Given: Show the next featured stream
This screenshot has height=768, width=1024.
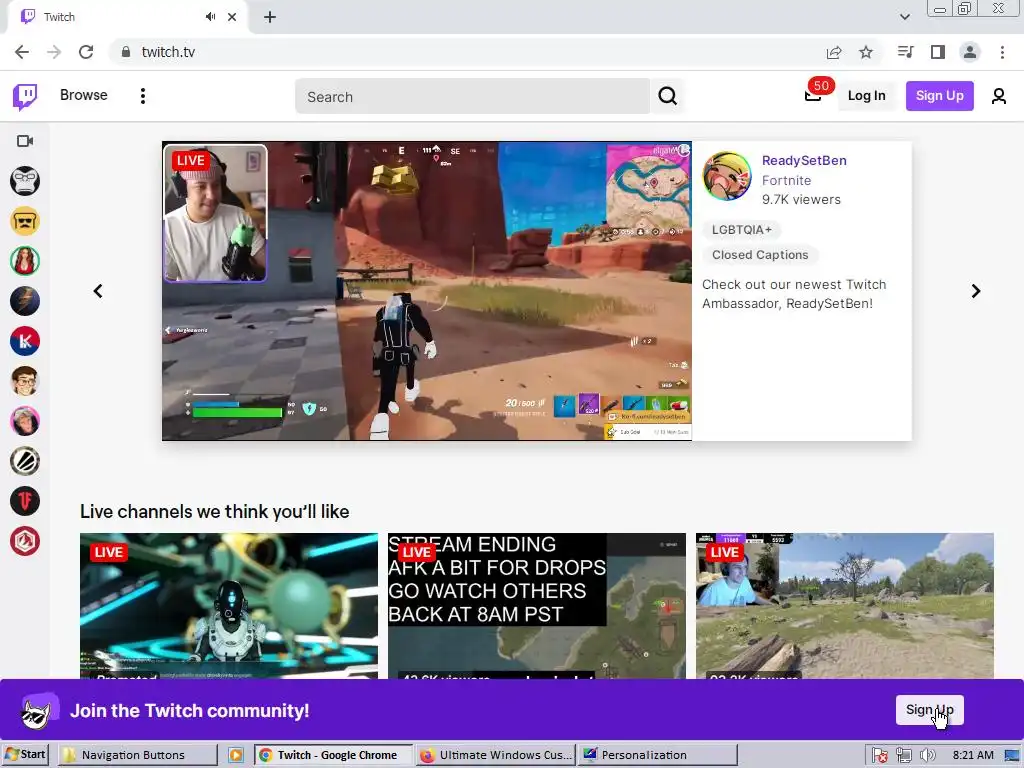Looking at the screenshot, I should [976, 291].
